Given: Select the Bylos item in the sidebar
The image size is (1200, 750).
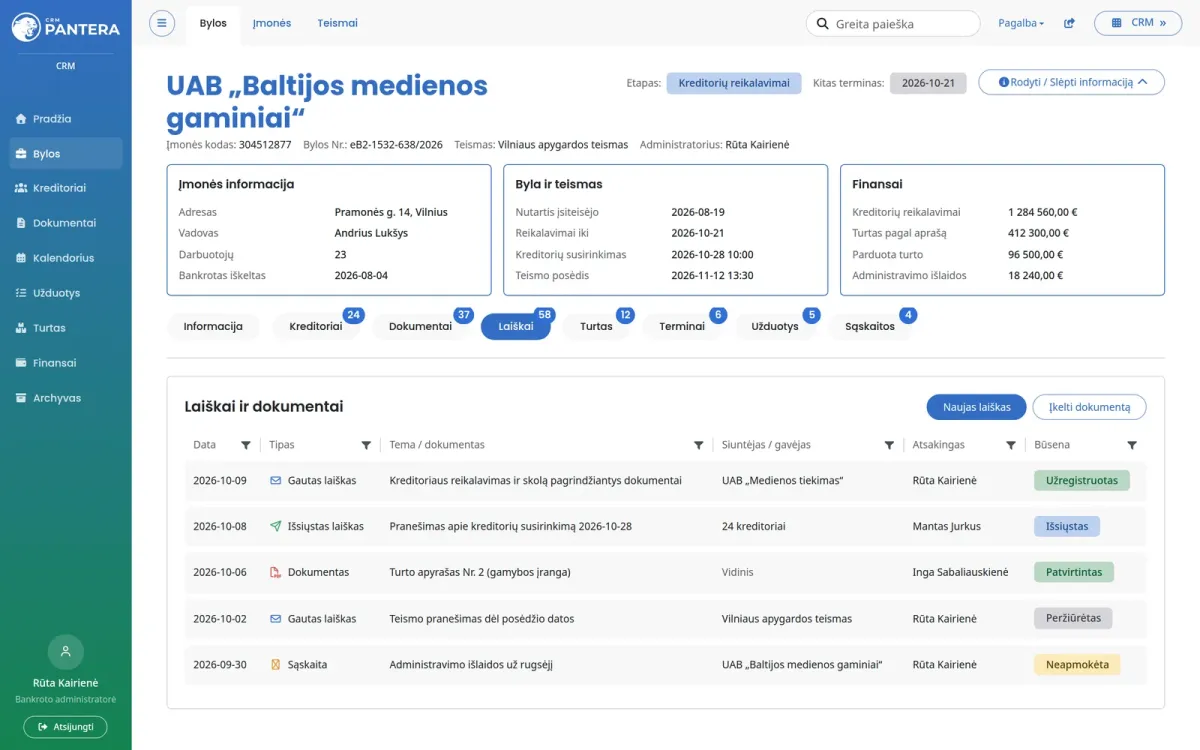Looking at the screenshot, I should click(66, 154).
